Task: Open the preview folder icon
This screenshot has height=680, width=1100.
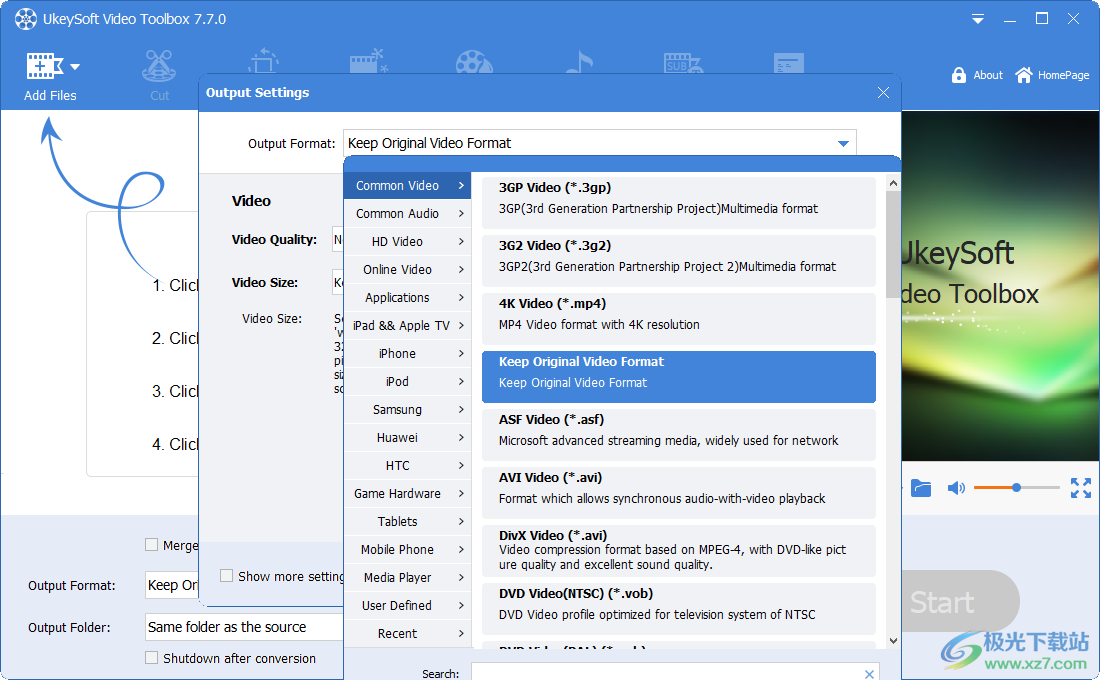Action: (921, 487)
